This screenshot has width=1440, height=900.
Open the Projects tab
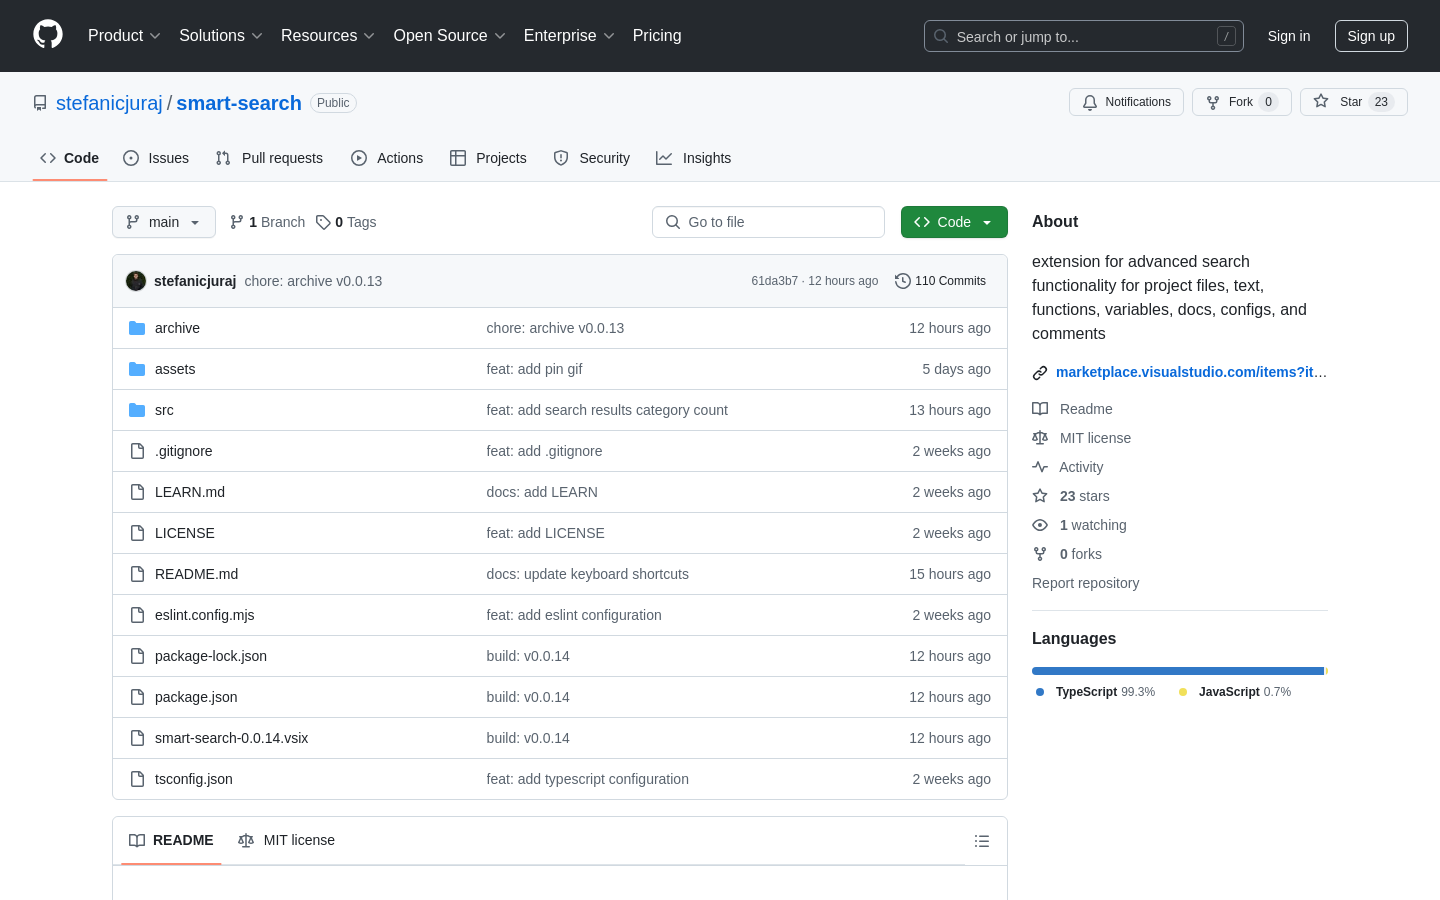488,158
